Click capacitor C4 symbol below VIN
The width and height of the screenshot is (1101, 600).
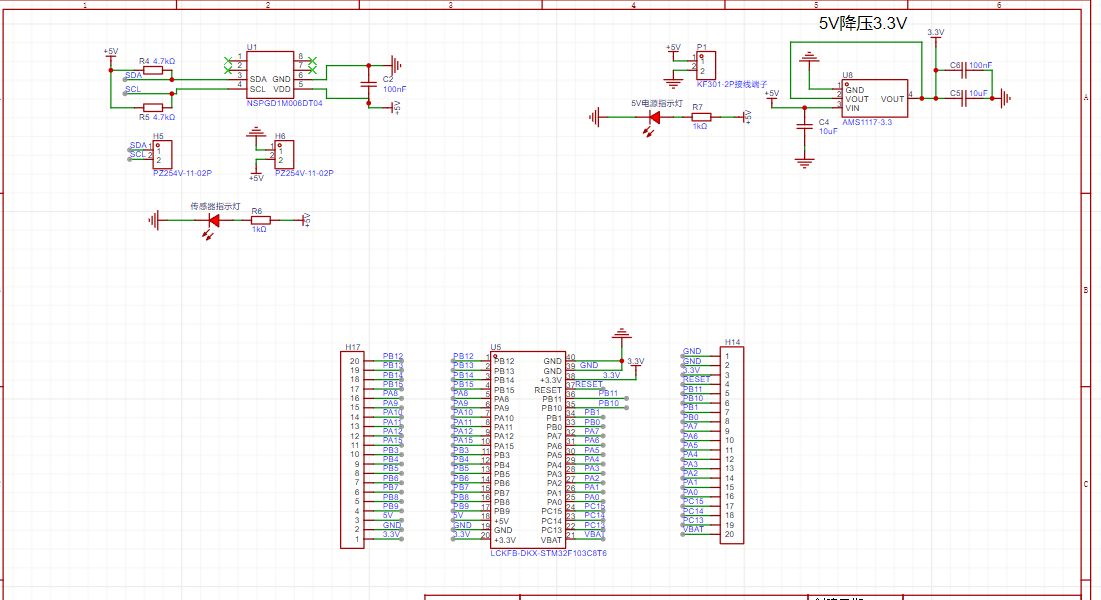pos(802,126)
